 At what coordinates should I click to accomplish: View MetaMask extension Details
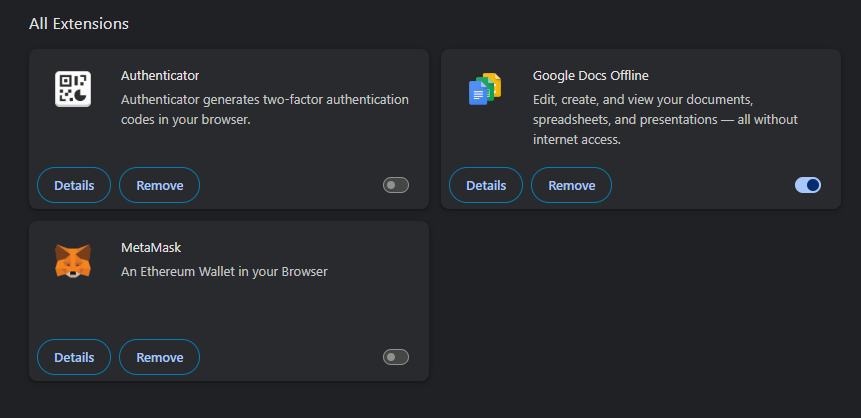pyautogui.click(x=74, y=357)
